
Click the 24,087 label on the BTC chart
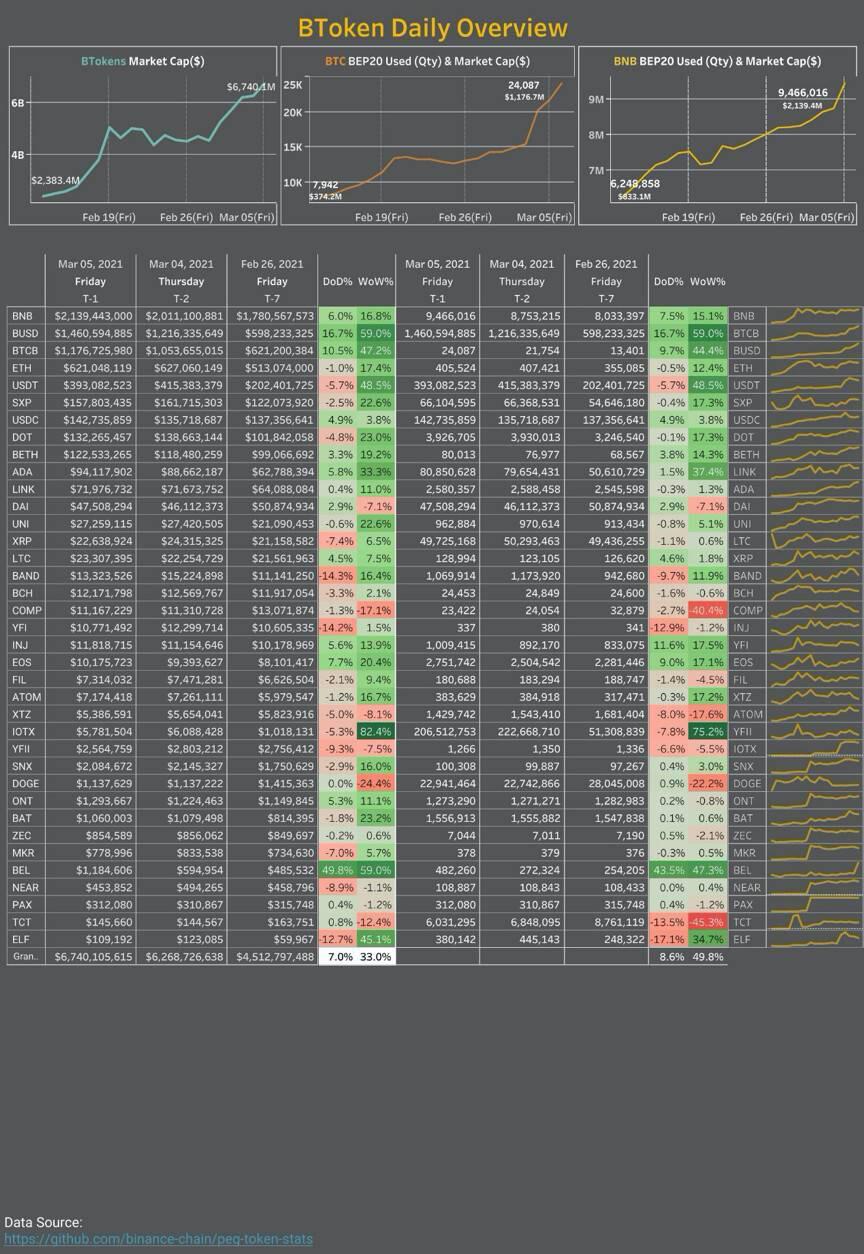pyautogui.click(x=524, y=85)
